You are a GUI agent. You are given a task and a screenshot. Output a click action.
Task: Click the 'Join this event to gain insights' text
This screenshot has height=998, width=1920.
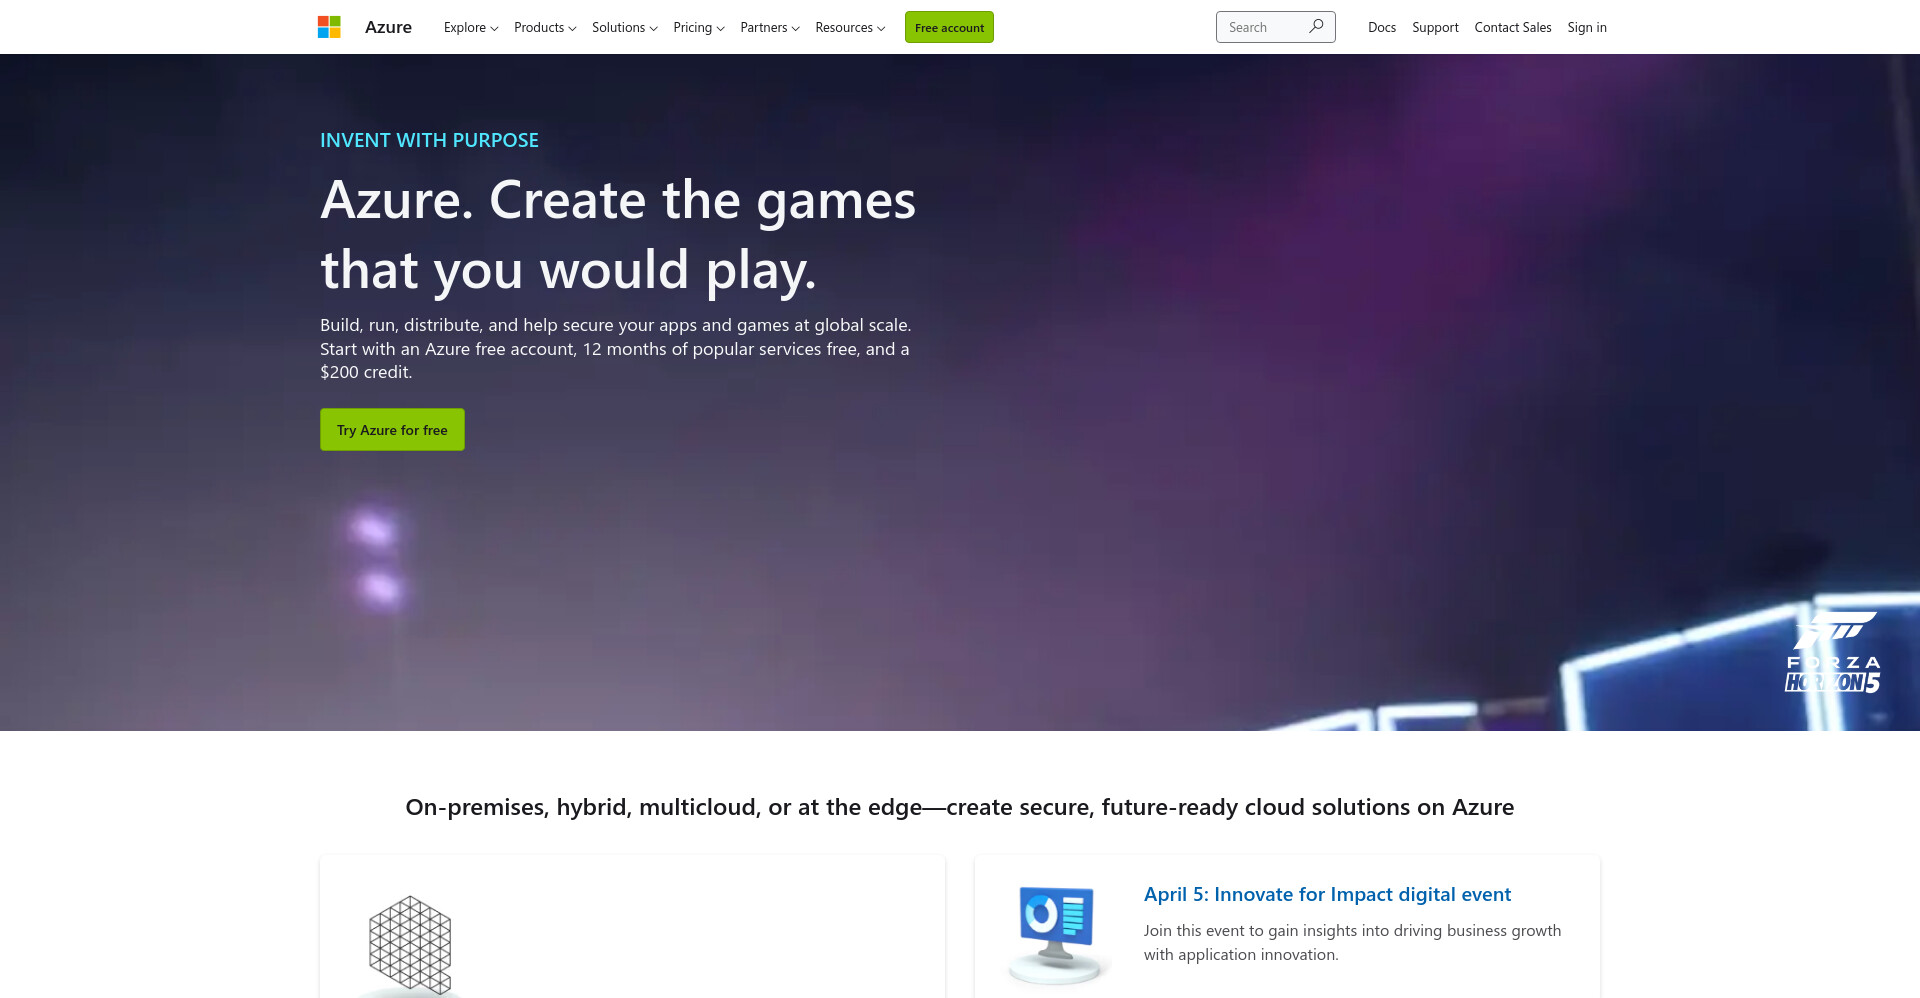pyautogui.click(x=1352, y=942)
